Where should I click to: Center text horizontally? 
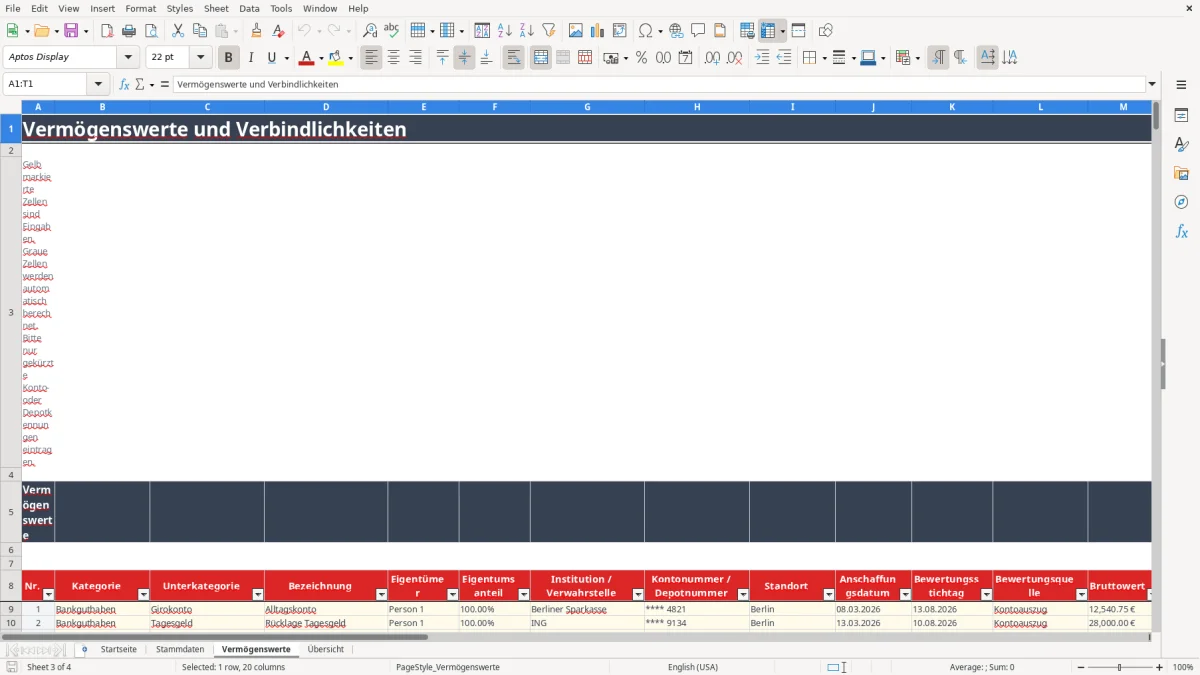(393, 58)
